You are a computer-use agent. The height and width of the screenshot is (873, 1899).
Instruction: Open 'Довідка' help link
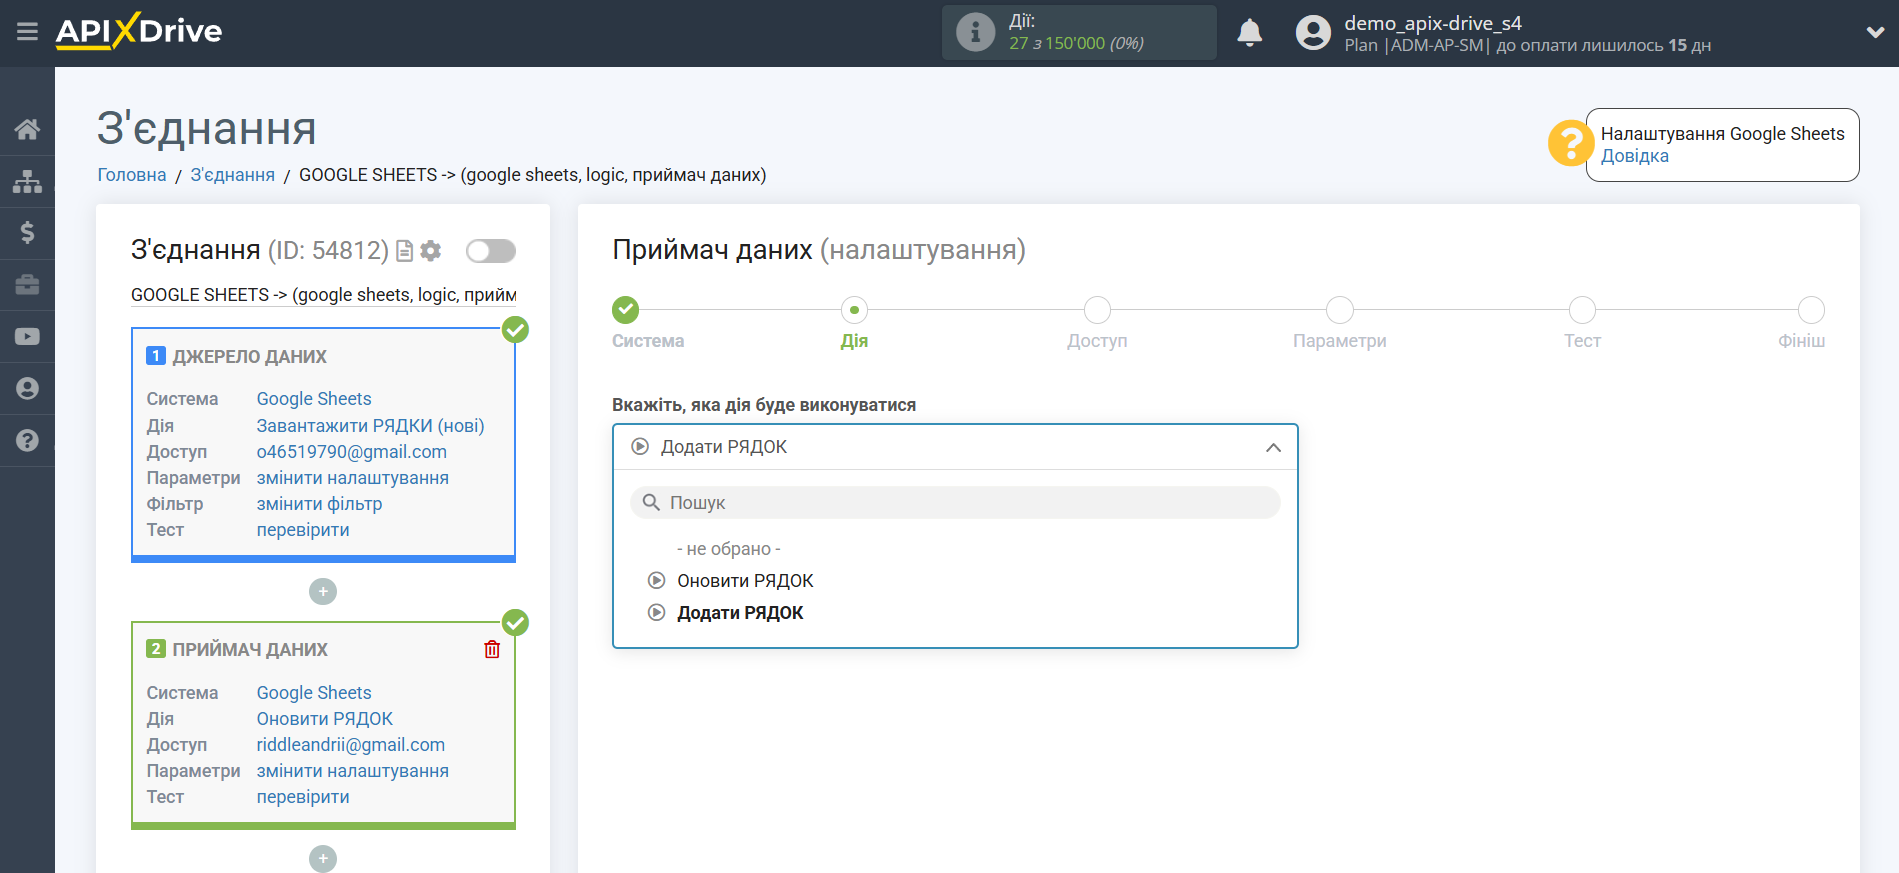[x=1635, y=156]
